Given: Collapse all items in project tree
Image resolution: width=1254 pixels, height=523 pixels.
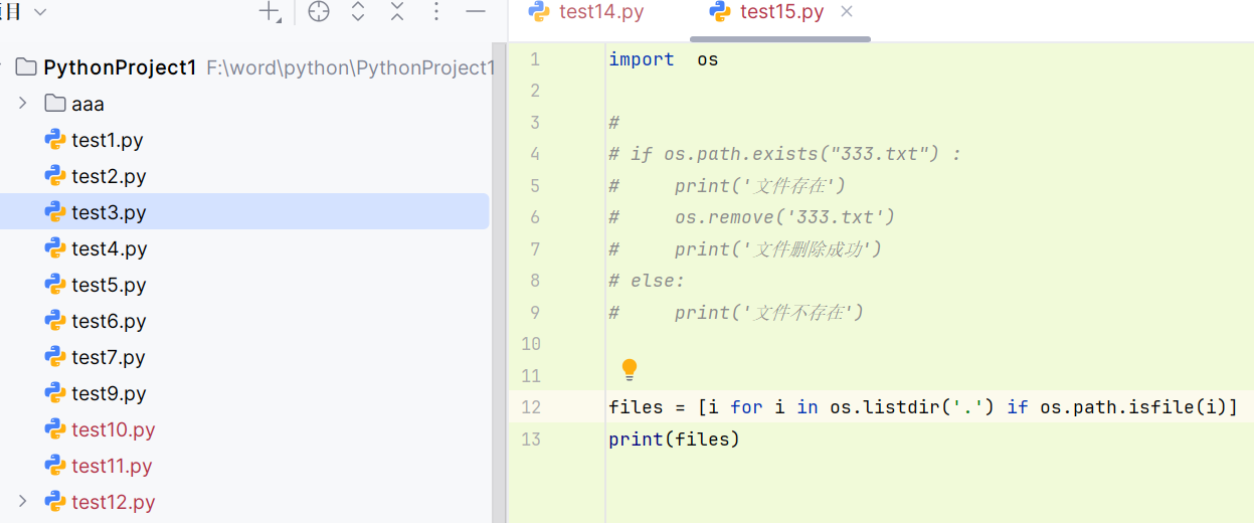Looking at the screenshot, I should click(x=397, y=12).
